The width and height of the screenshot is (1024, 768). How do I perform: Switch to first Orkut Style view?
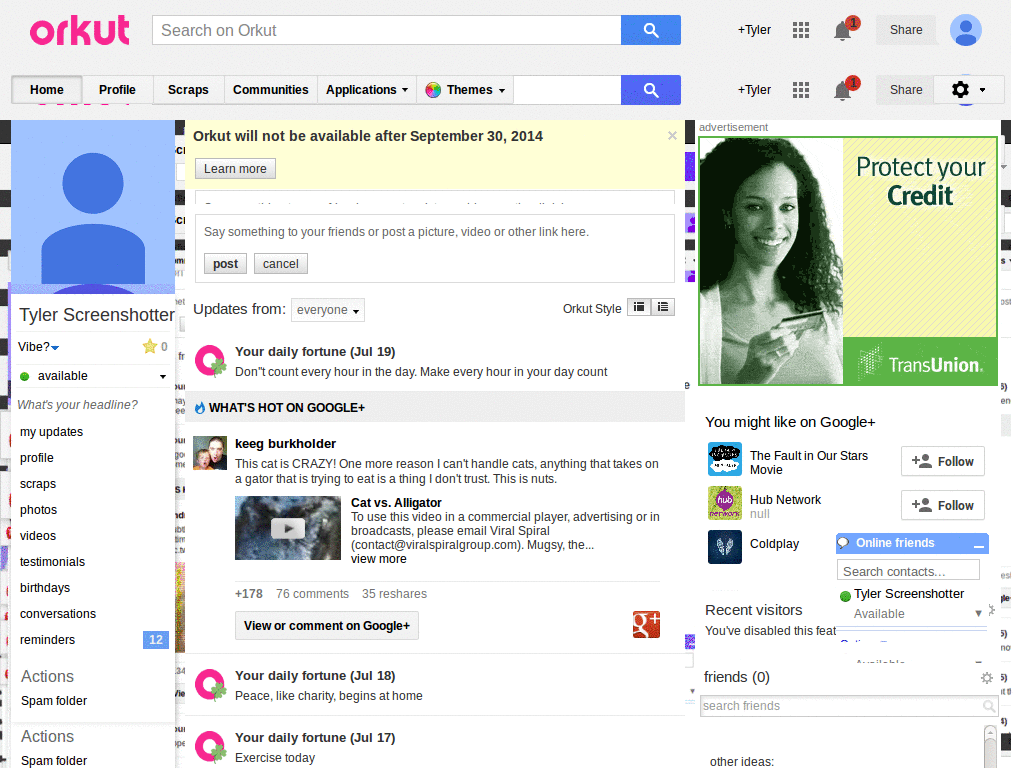point(639,307)
